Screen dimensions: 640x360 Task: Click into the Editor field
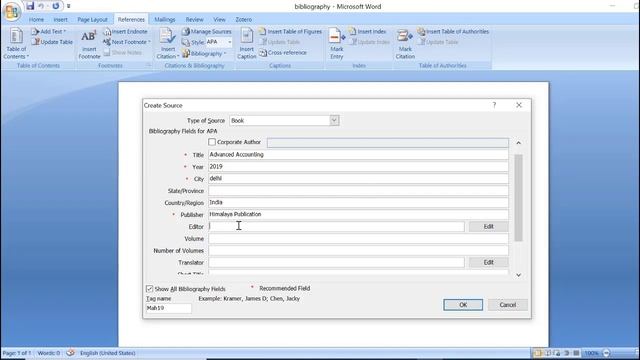point(336,227)
